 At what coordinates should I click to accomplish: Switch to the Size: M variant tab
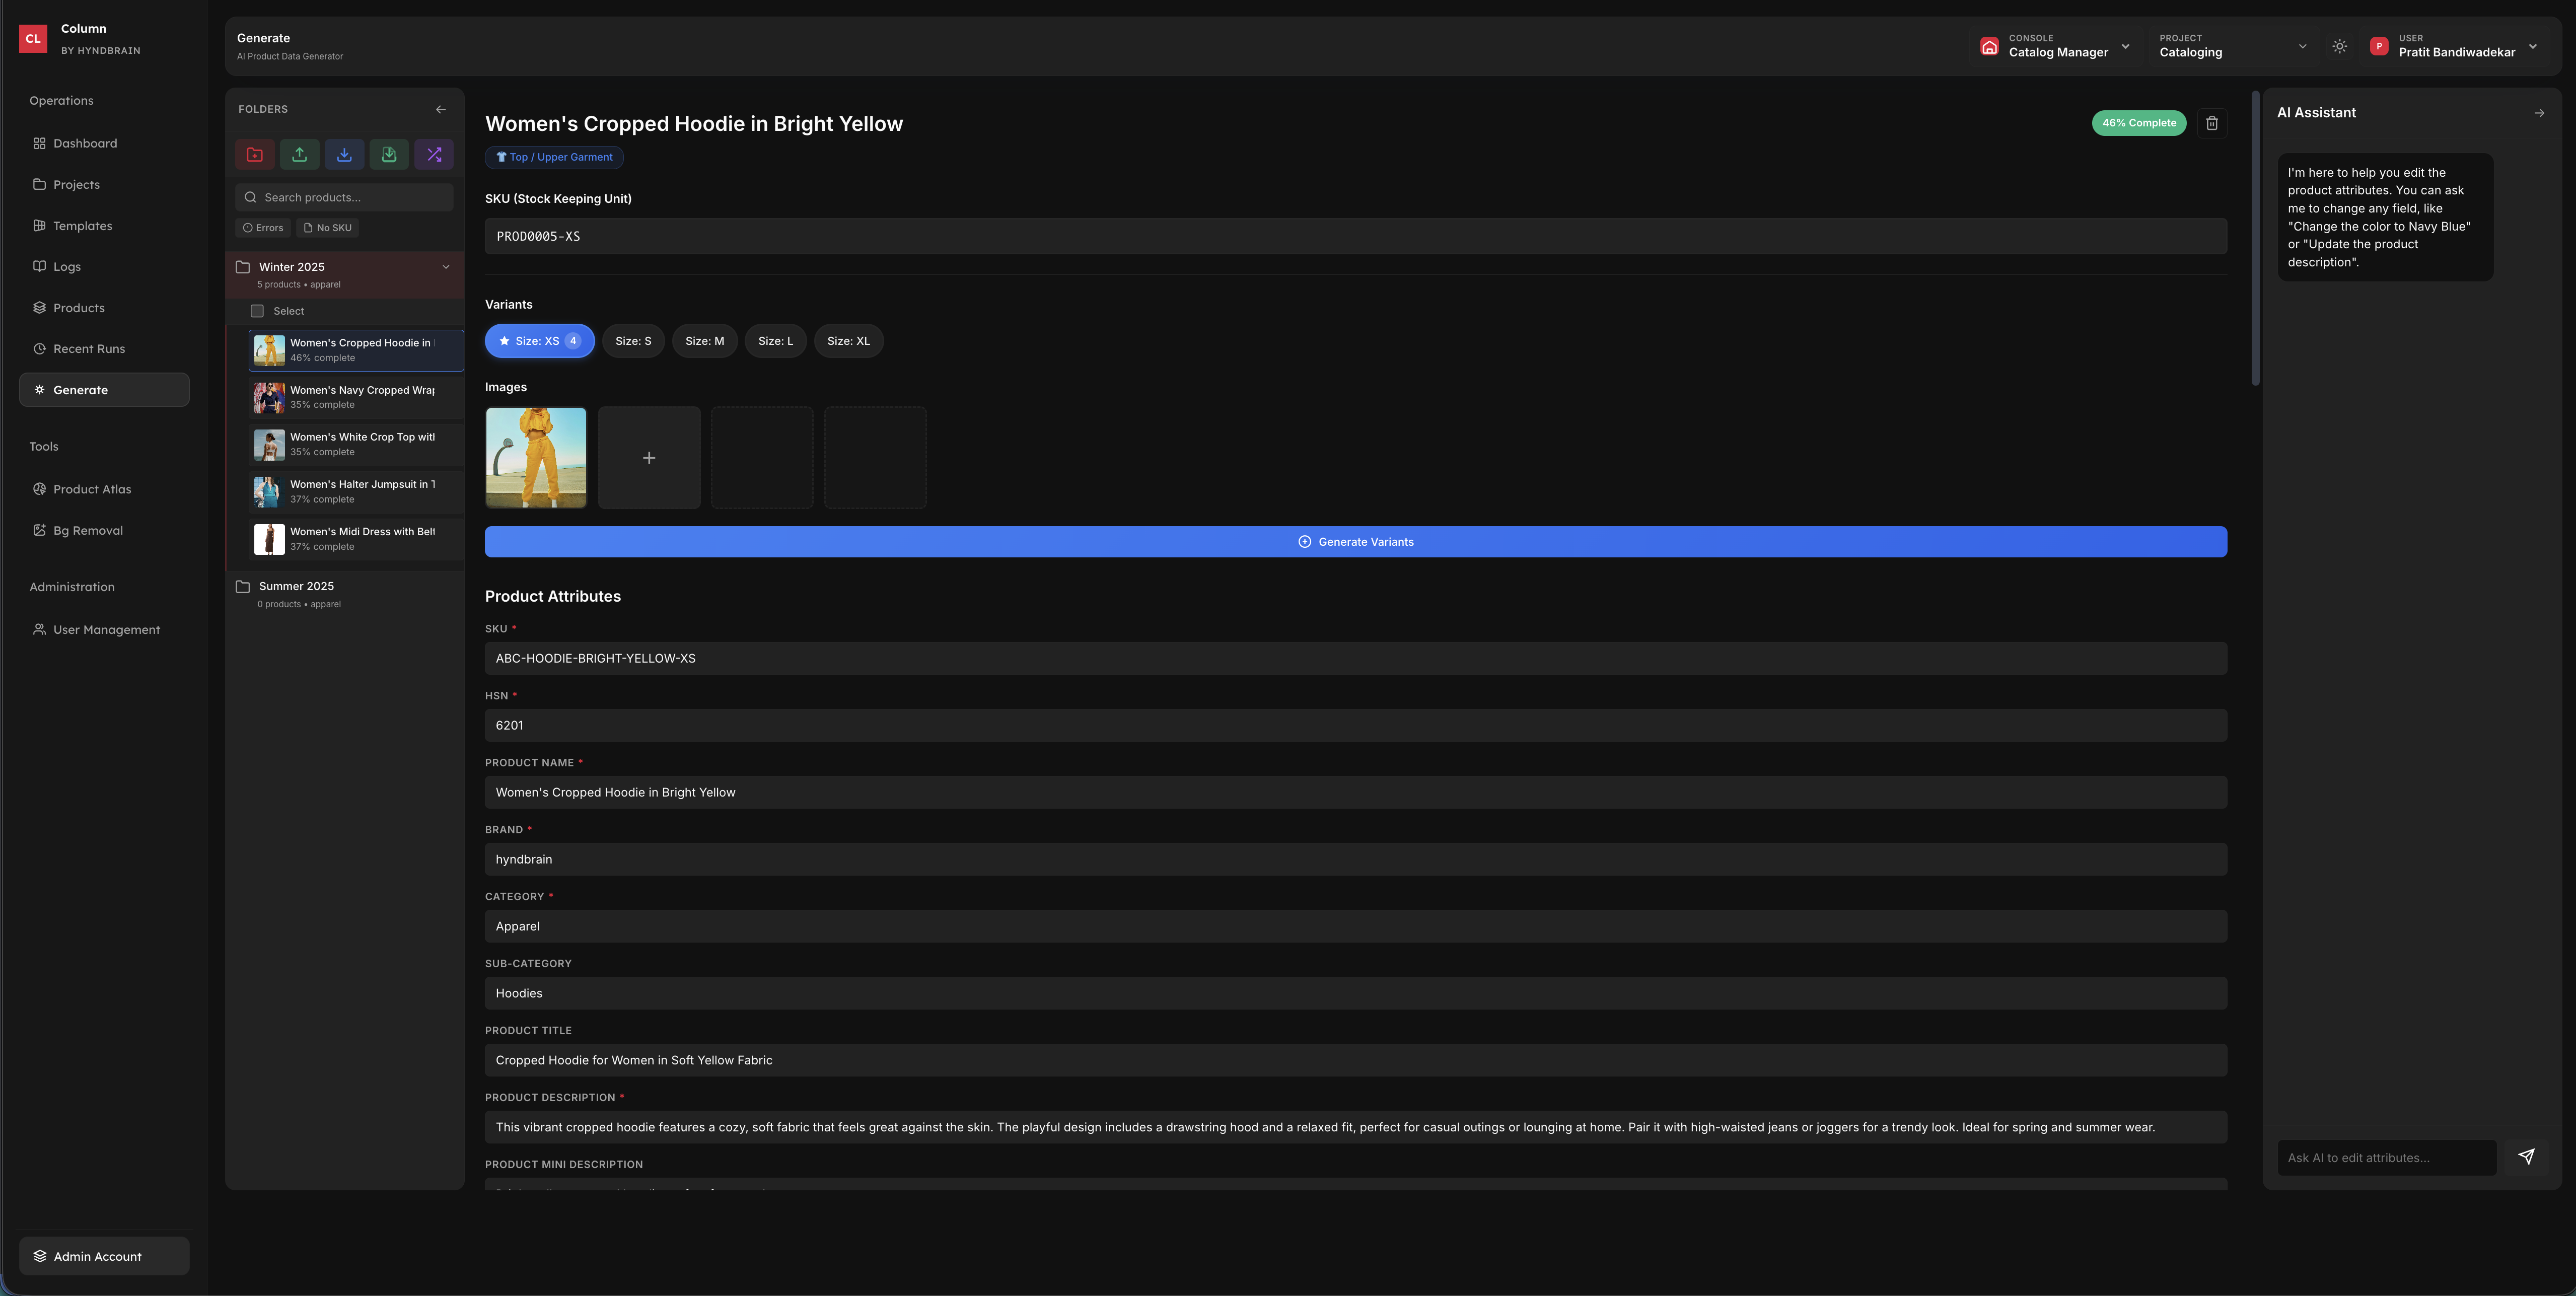tap(704, 340)
